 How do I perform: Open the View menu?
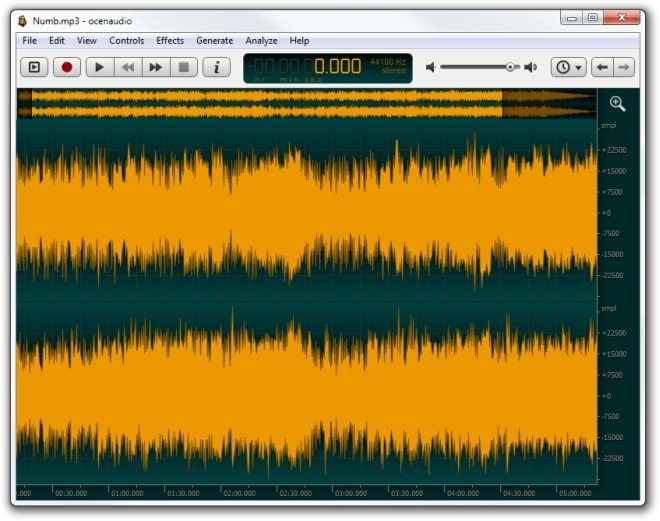tap(87, 41)
